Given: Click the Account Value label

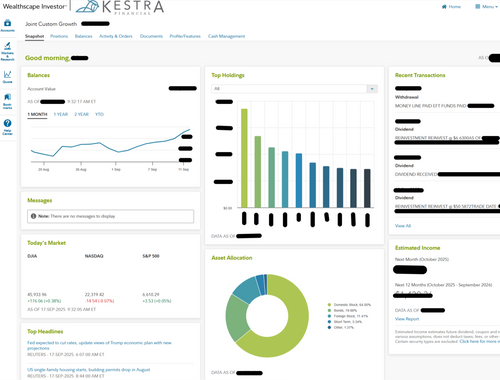Looking at the screenshot, I should [41, 89].
